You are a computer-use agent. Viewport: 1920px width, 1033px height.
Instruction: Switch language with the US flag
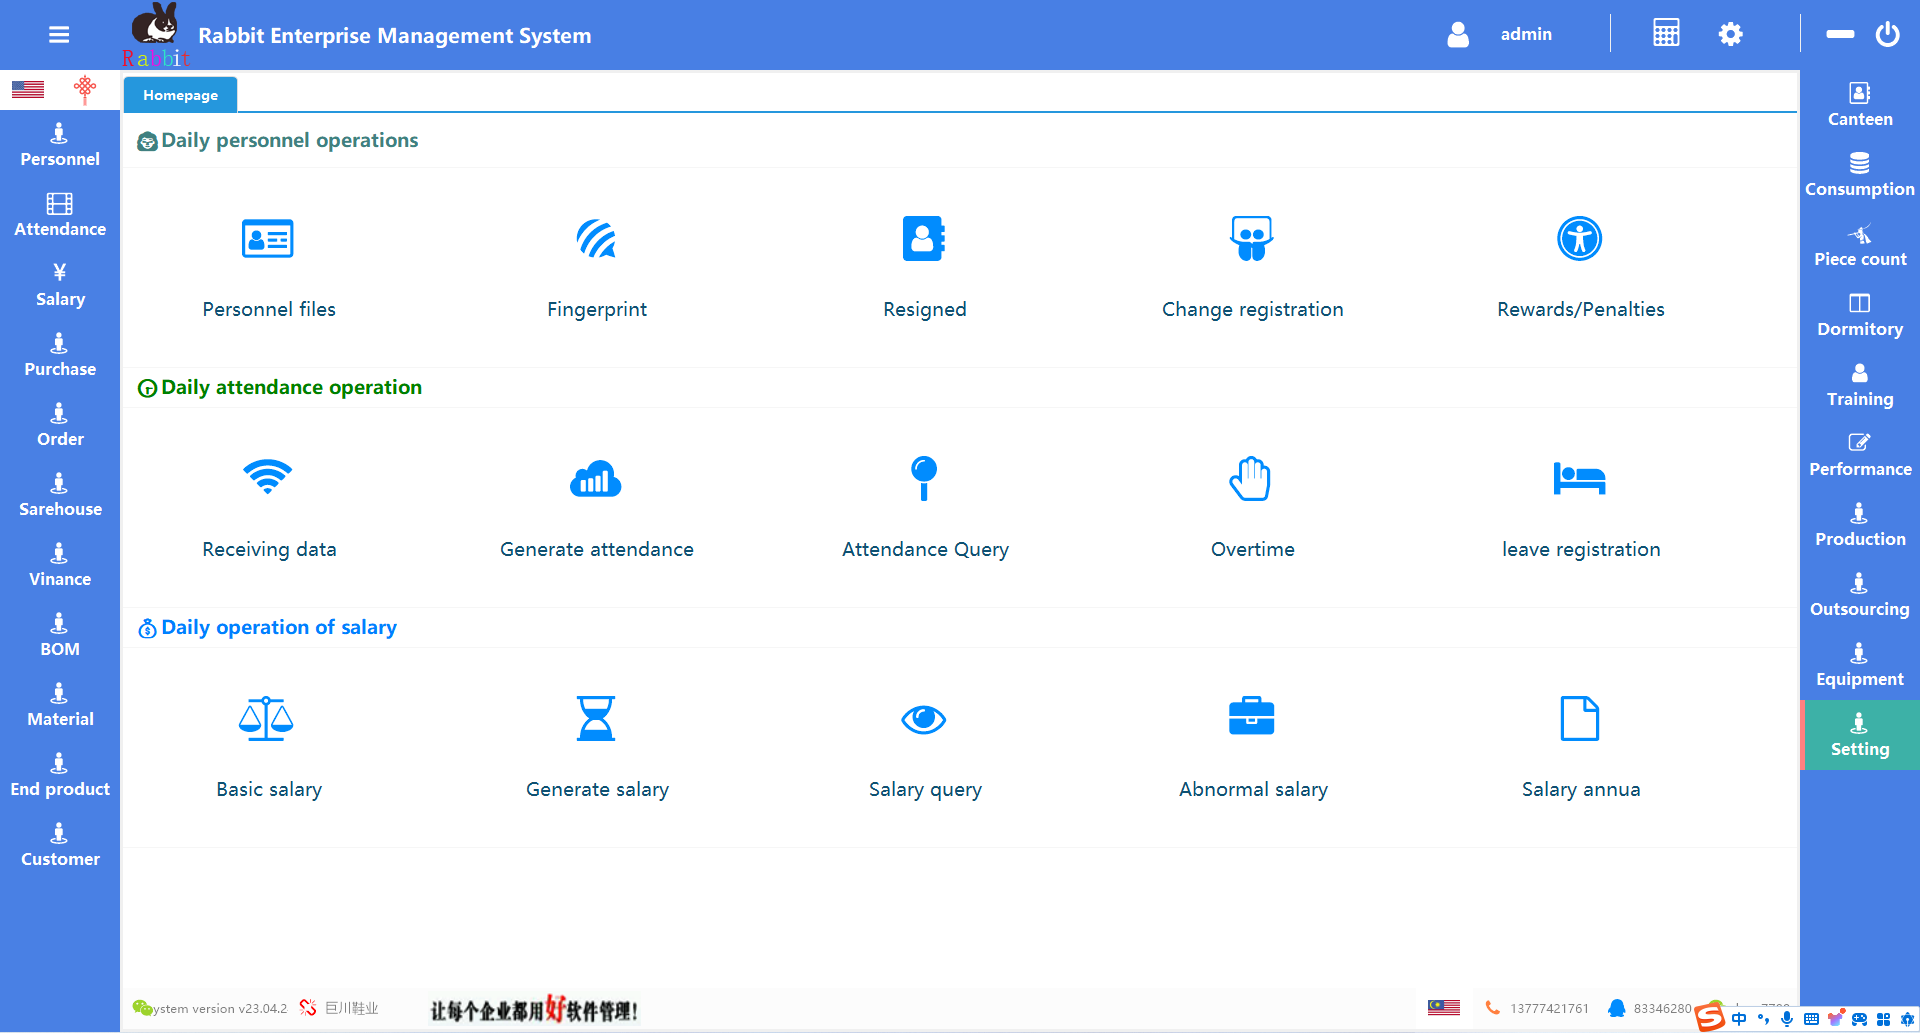click(x=28, y=90)
